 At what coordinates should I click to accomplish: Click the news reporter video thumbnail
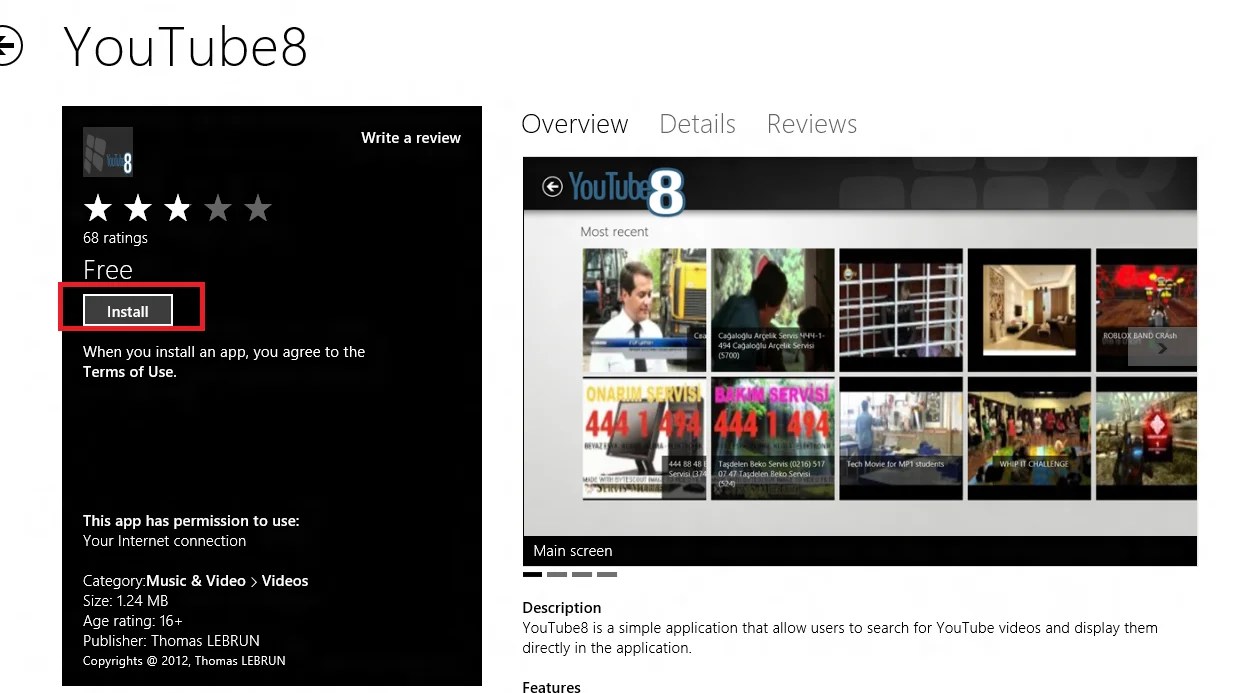644,310
